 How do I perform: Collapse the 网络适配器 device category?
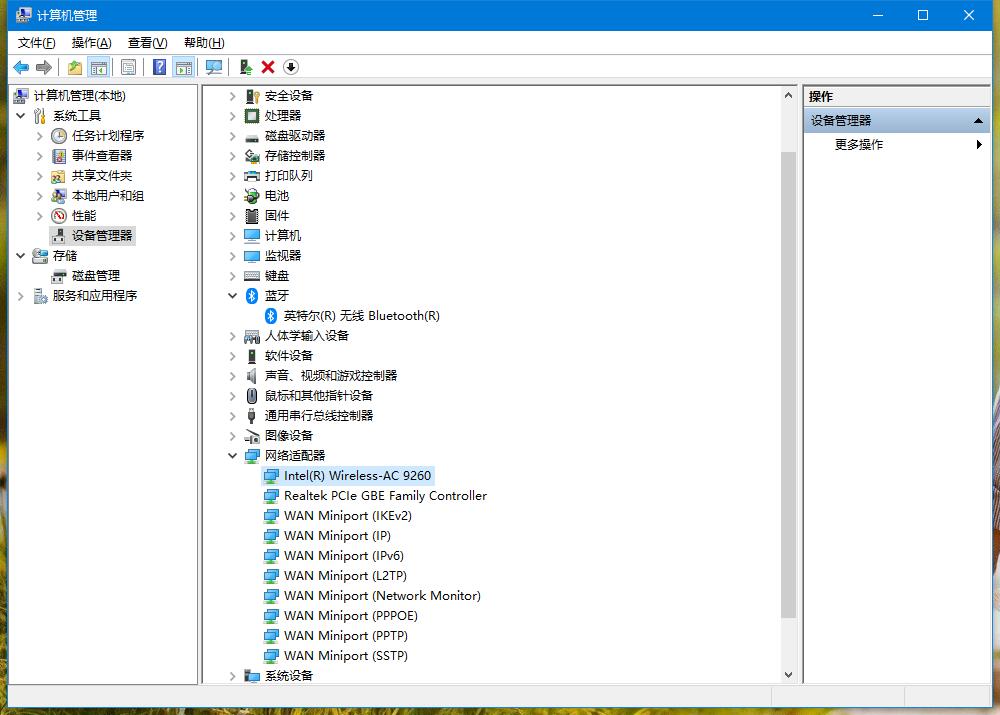pyautogui.click(x=233, y=455)
